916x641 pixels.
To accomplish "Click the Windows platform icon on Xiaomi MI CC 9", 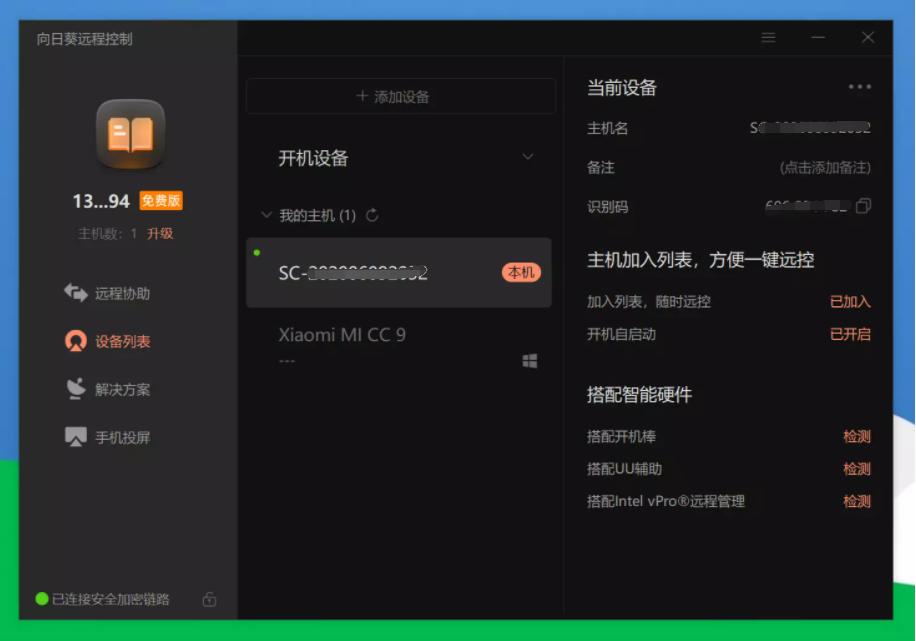I will [531, 360].
